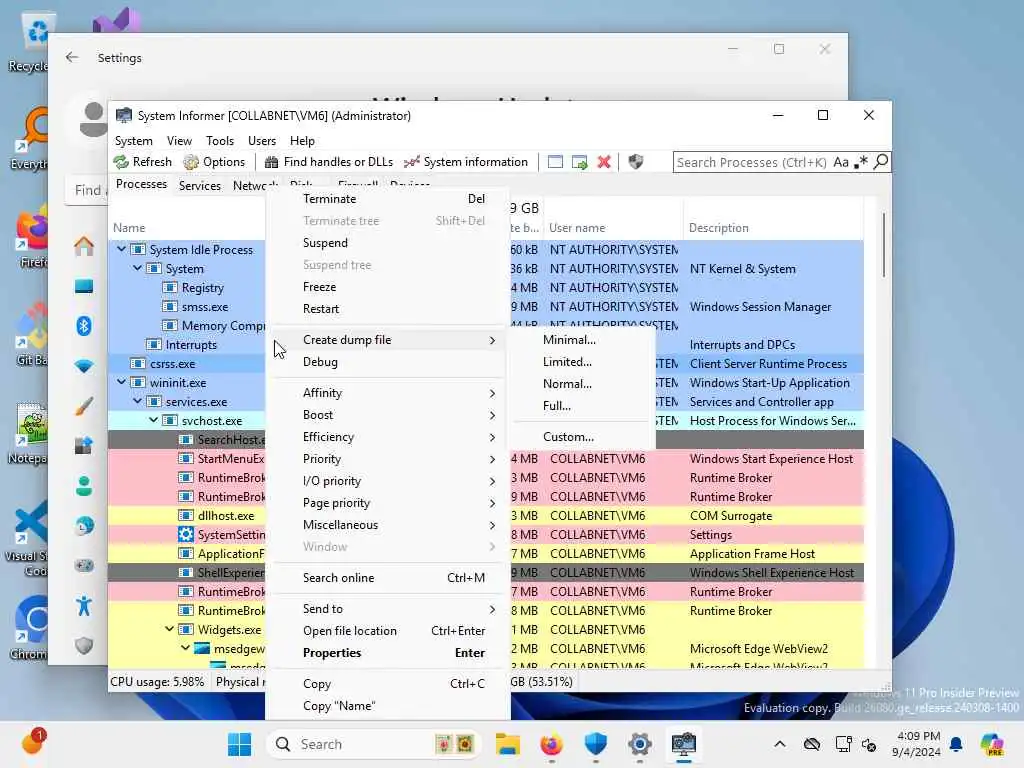The image size is (1024, 768).
Task: Open the taskbar clock and date
Action: 917,744
